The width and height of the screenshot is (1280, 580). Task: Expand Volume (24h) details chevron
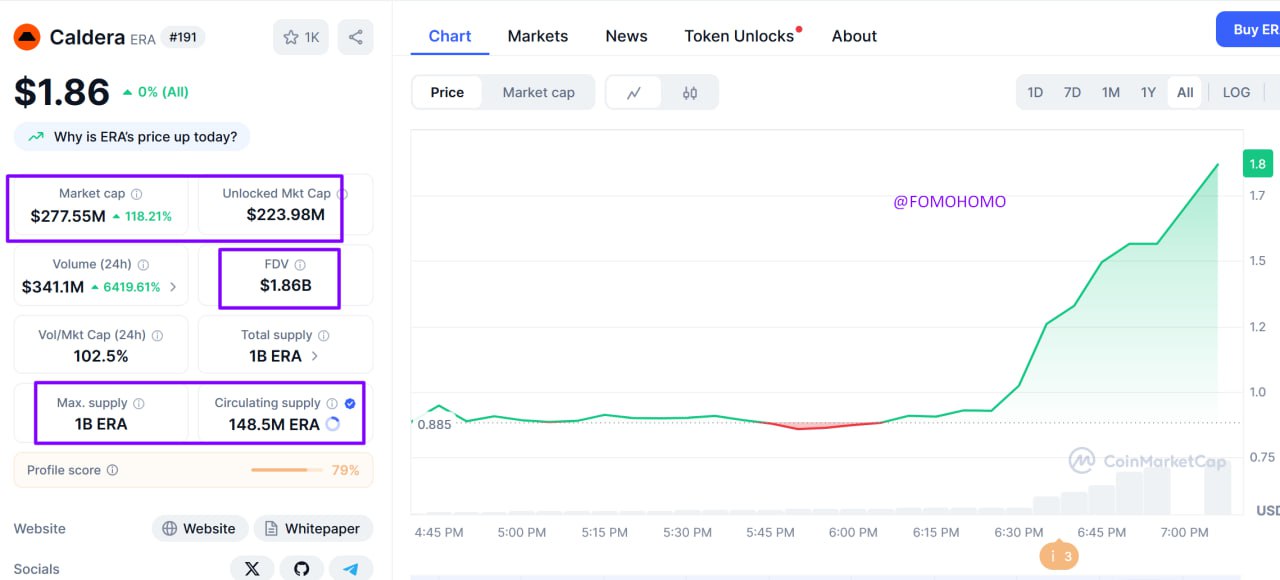[173, 287]
